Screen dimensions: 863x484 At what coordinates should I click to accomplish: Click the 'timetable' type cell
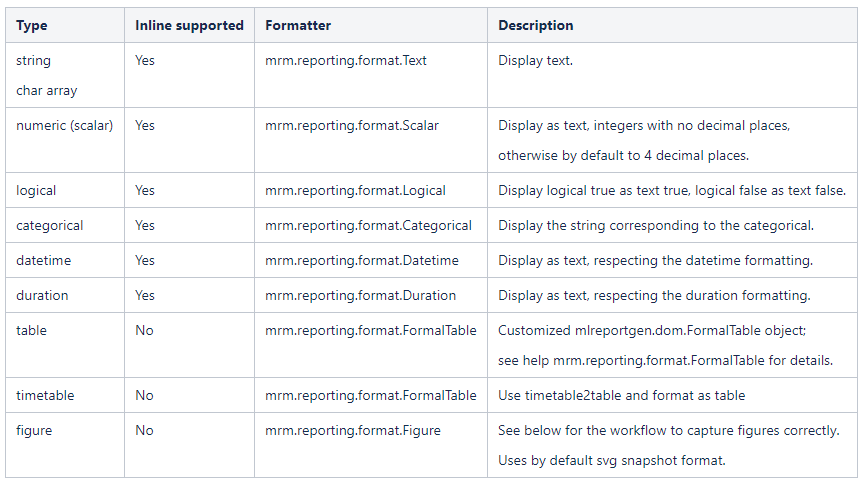pyautogui.click(x=45, y=395)
